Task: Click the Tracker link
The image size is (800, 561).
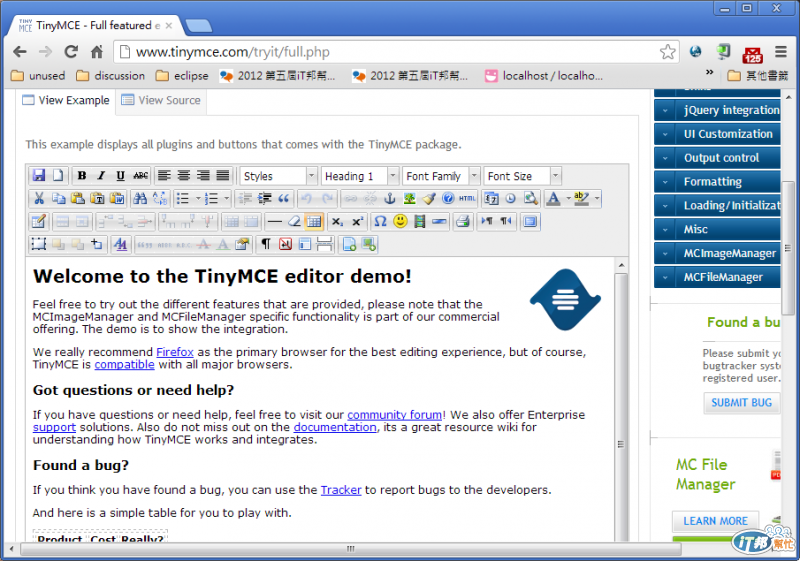Action: coord(341,490)
